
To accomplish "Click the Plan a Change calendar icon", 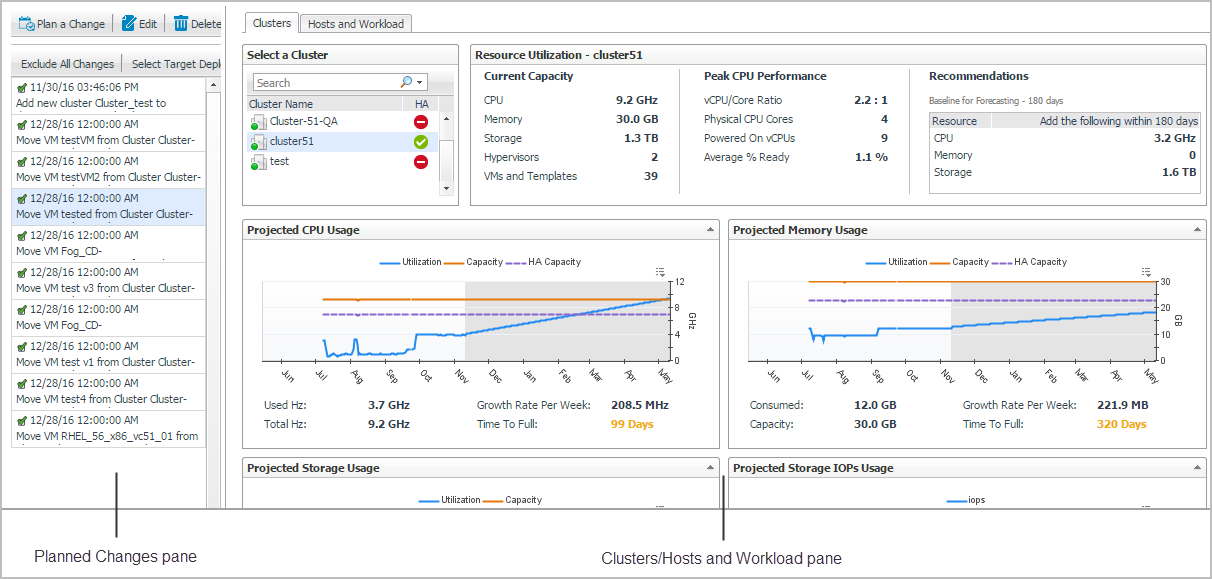I will click(x=26, y=23).
